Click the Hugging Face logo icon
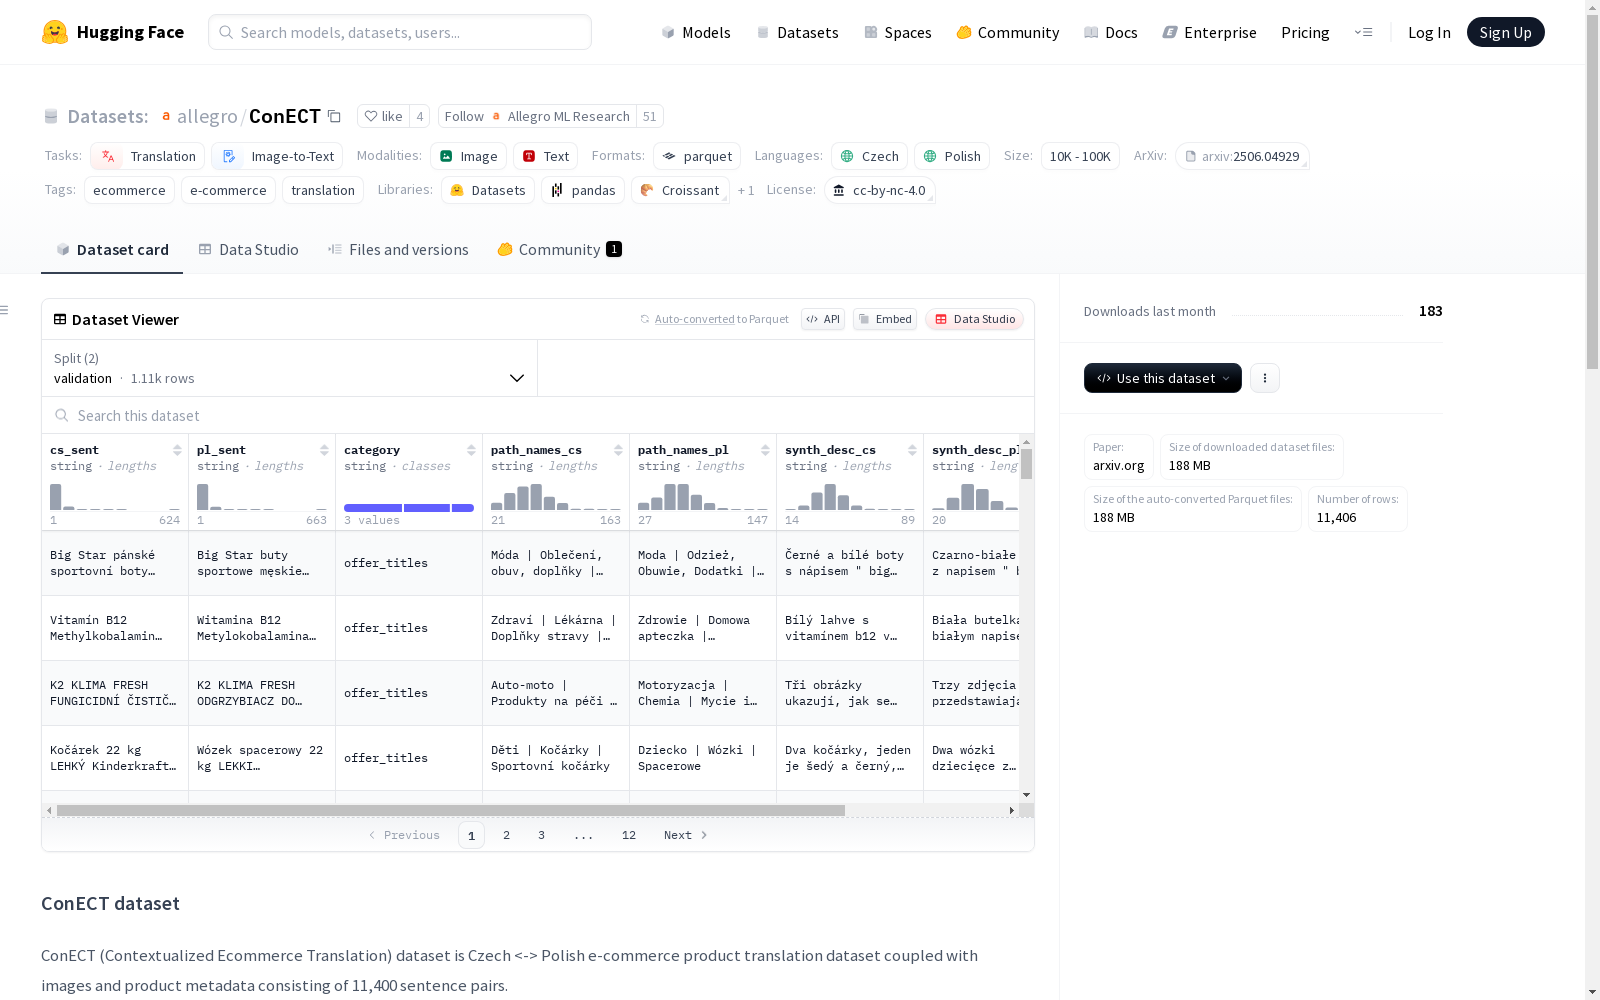 click(x=55, y=32)
